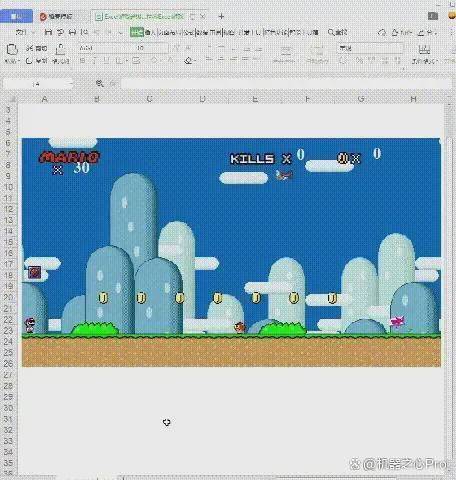Click the percent style icon

359,61
